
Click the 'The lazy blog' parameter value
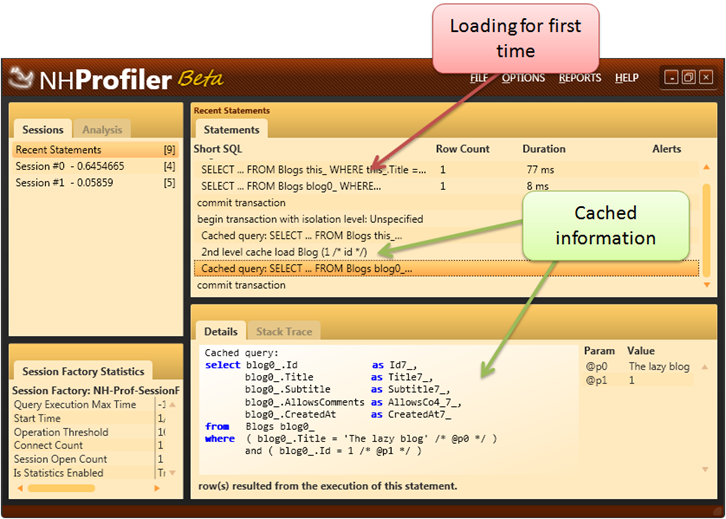pyautogui.click(x=659, y=367)
